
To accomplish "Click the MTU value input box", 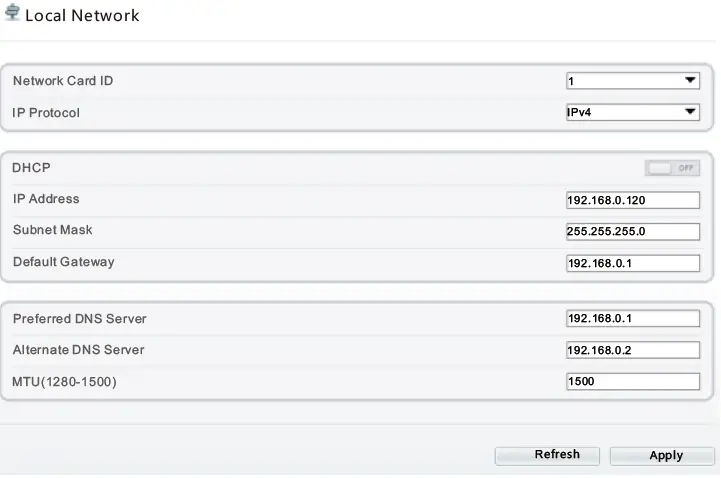I will click(x=632, y=382).
